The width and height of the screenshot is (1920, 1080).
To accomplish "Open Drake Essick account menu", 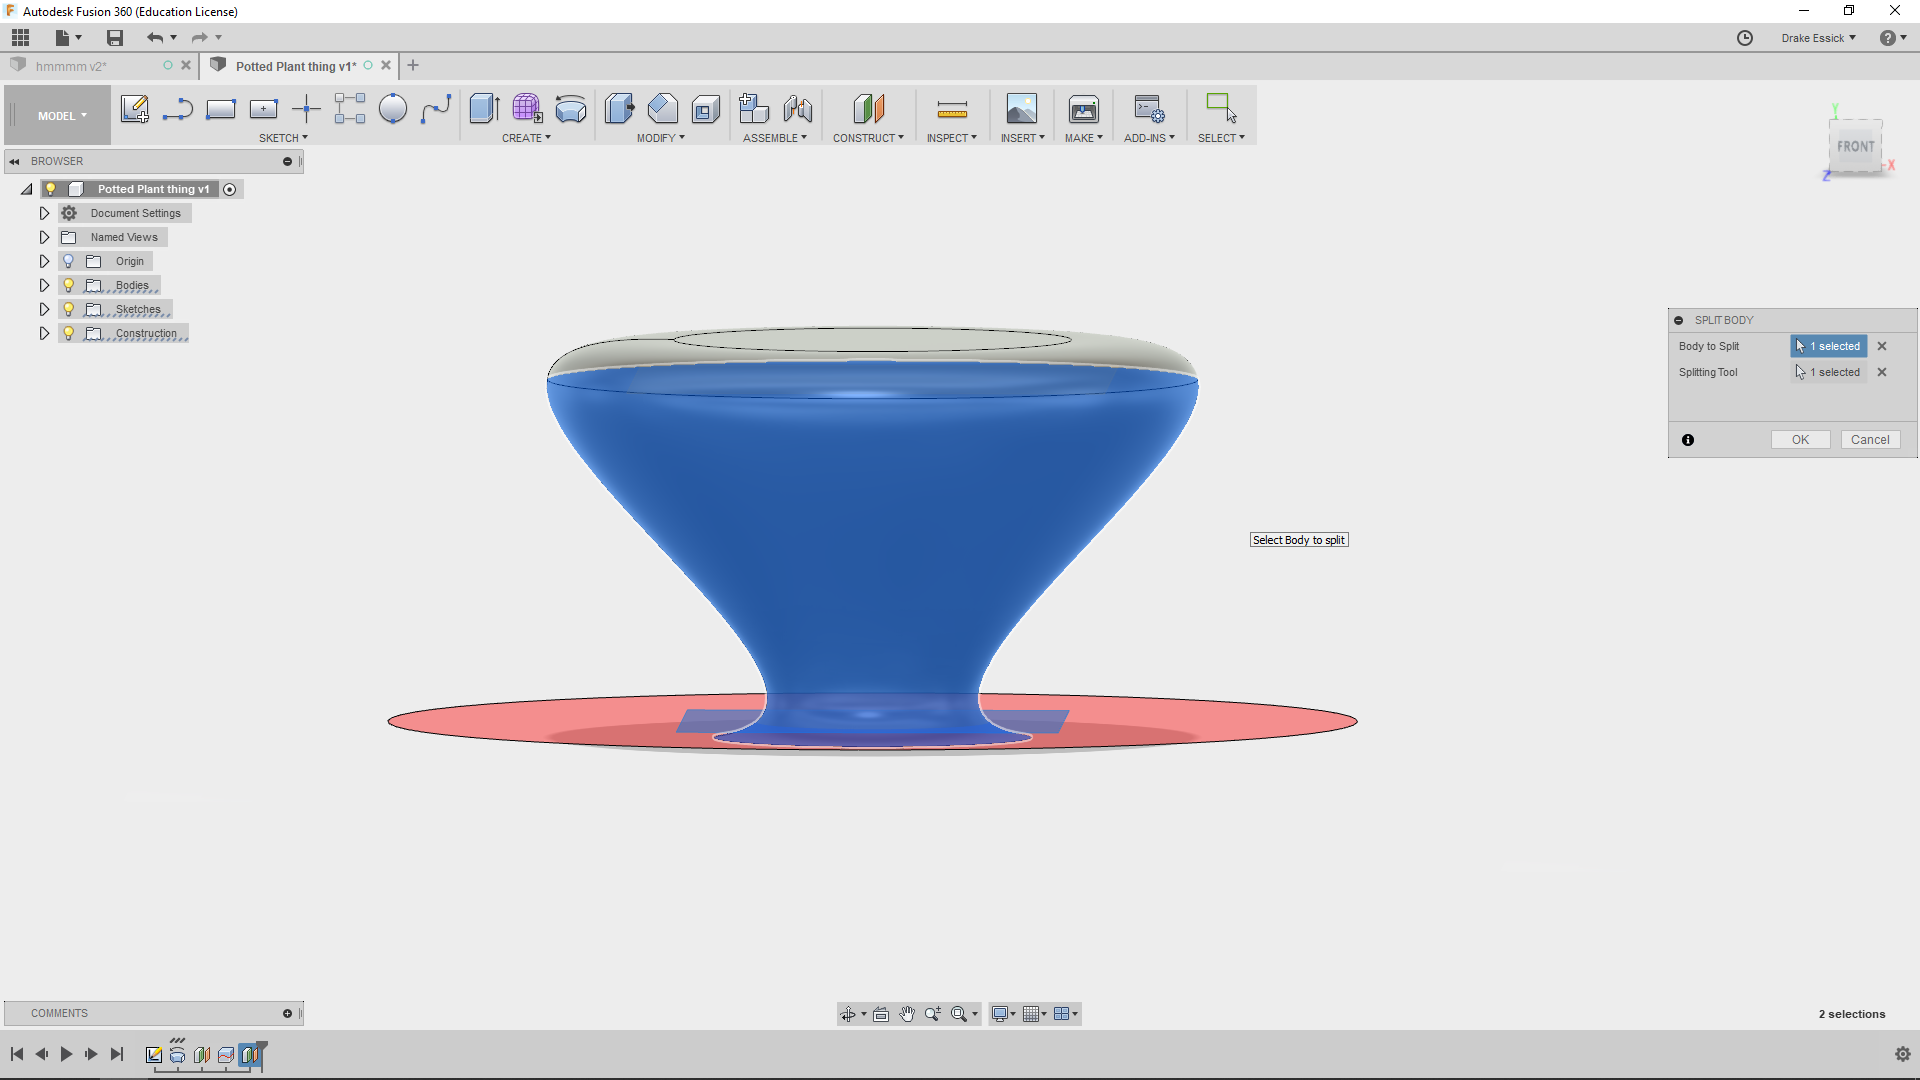I will coord(1818,38).
